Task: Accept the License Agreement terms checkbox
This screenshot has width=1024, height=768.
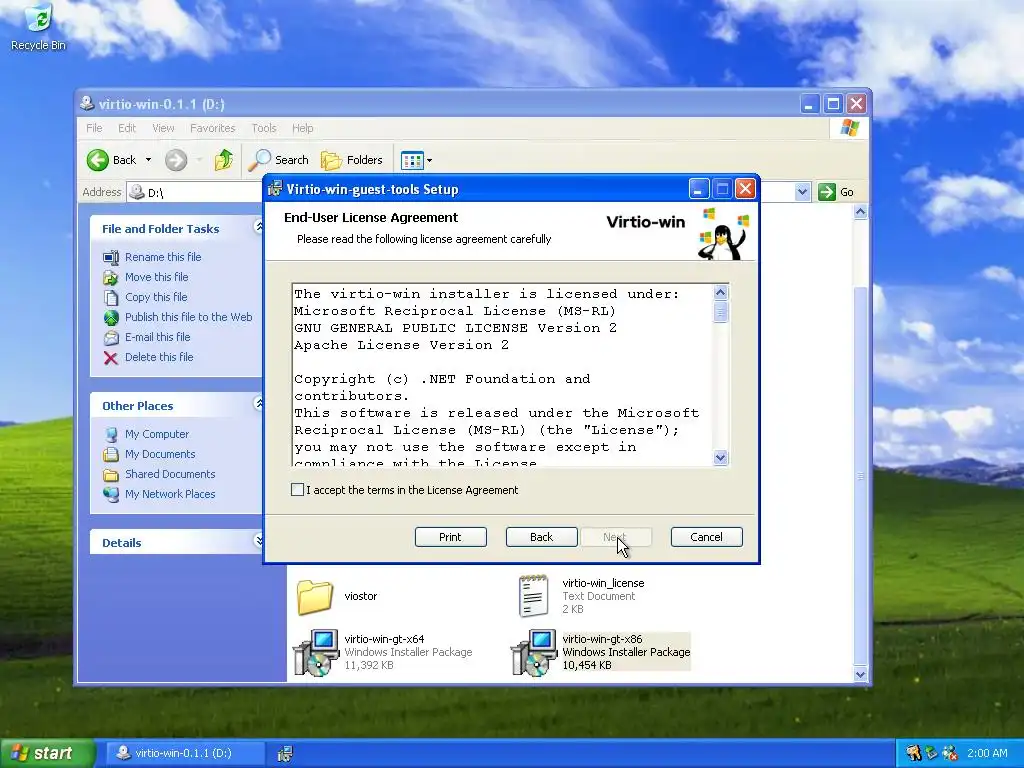Action: 297,490
